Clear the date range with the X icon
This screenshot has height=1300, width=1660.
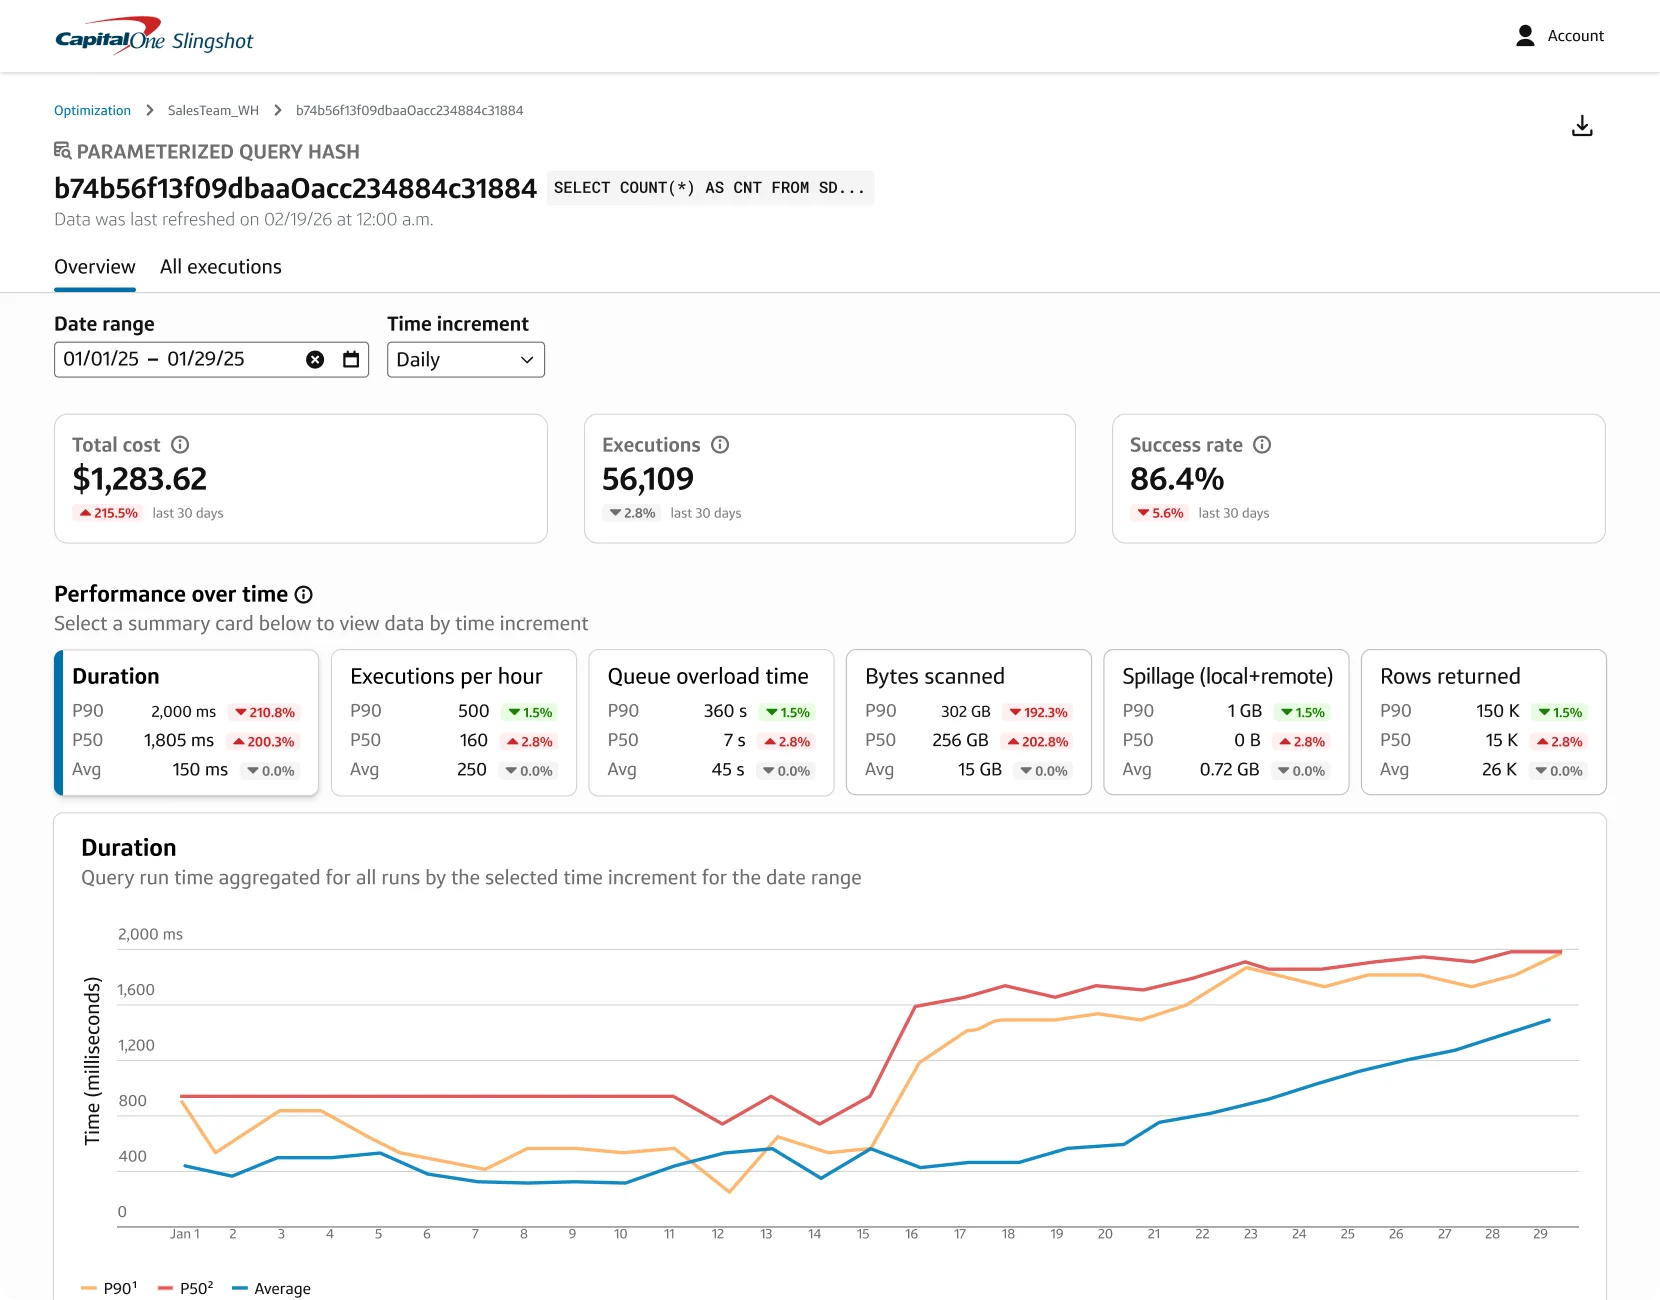[x=315, y=360]
